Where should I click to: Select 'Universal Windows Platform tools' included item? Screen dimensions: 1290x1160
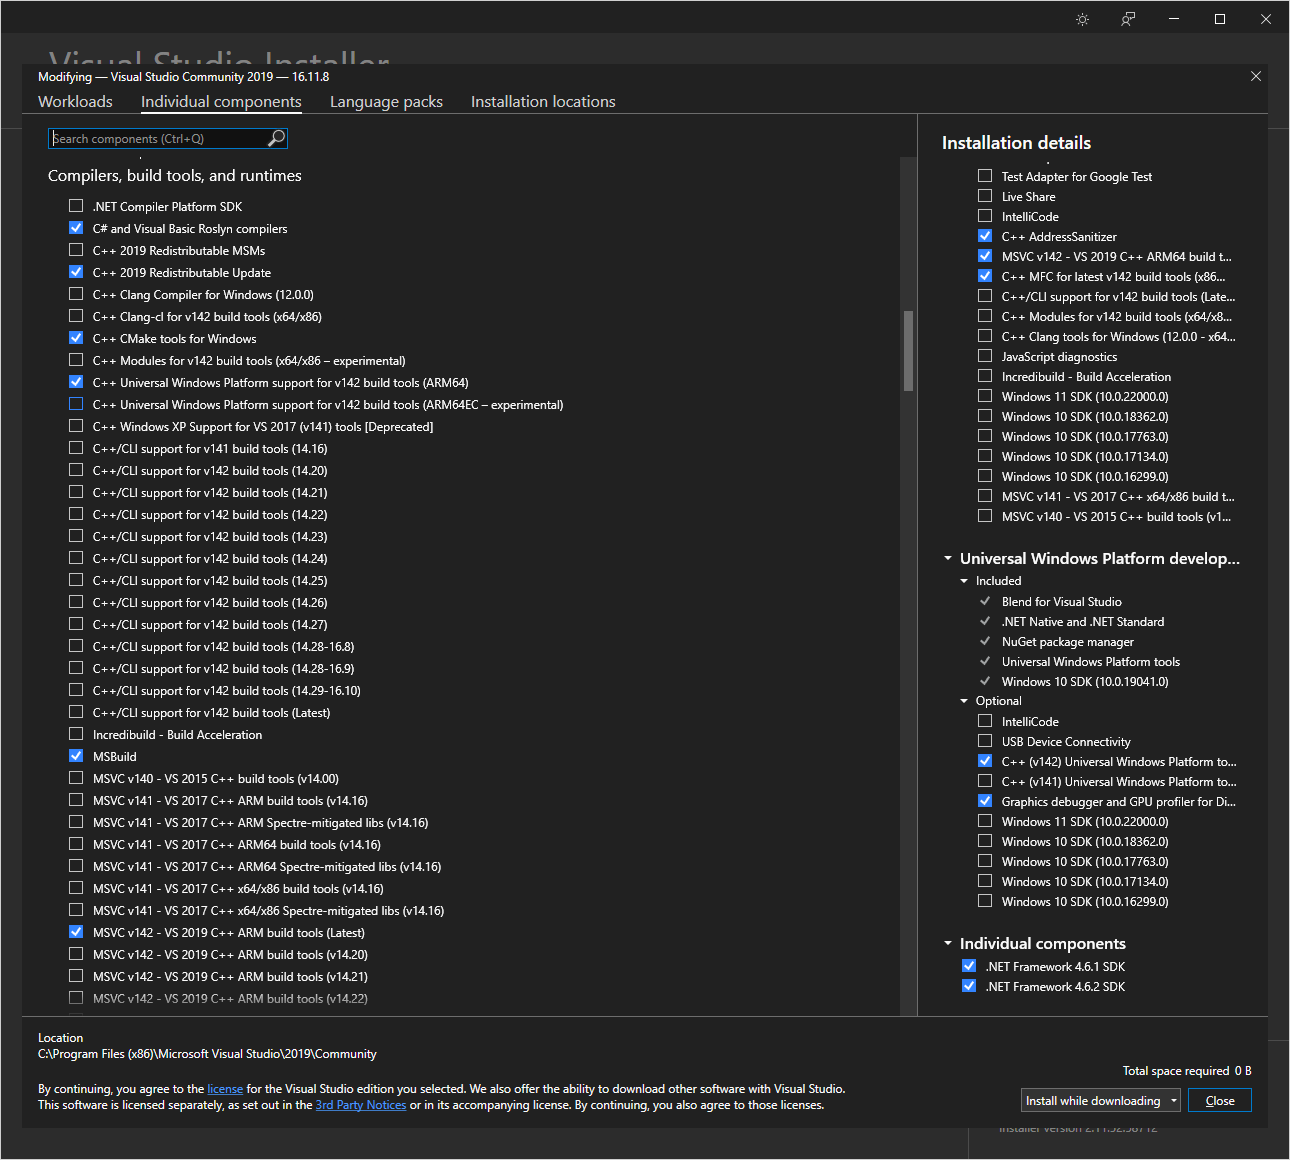(1090, 662)
